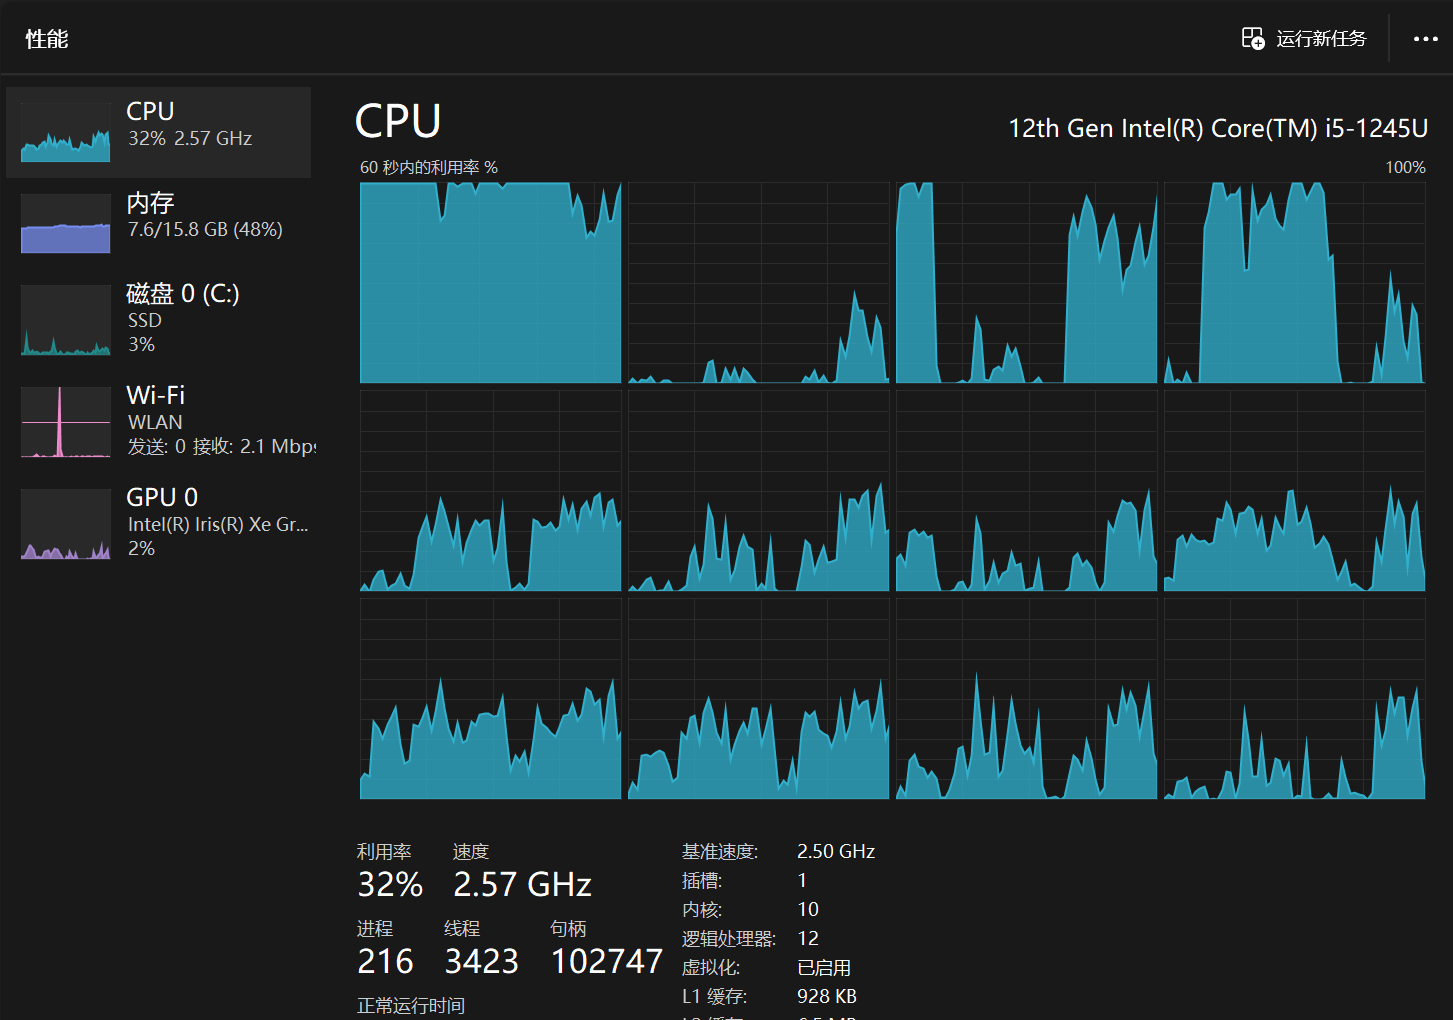Click the 利用率 32% value
1453x1020 pixels.
point(390,884)
